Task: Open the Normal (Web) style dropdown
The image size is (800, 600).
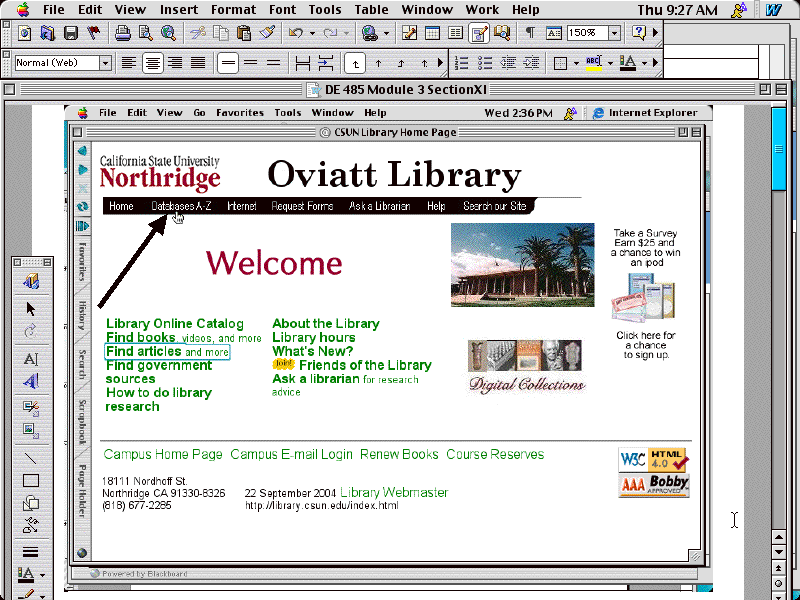Action: pyautogui.click(x=105, y=63)
